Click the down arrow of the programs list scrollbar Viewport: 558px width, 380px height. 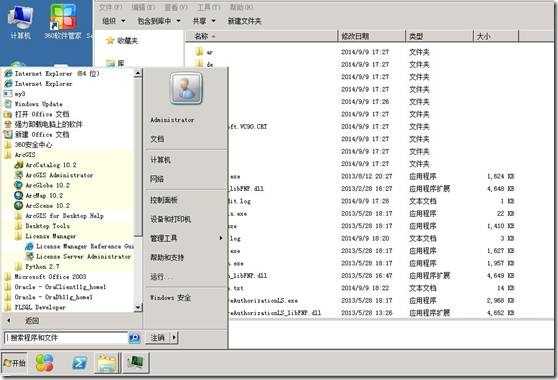click(138, 308)
